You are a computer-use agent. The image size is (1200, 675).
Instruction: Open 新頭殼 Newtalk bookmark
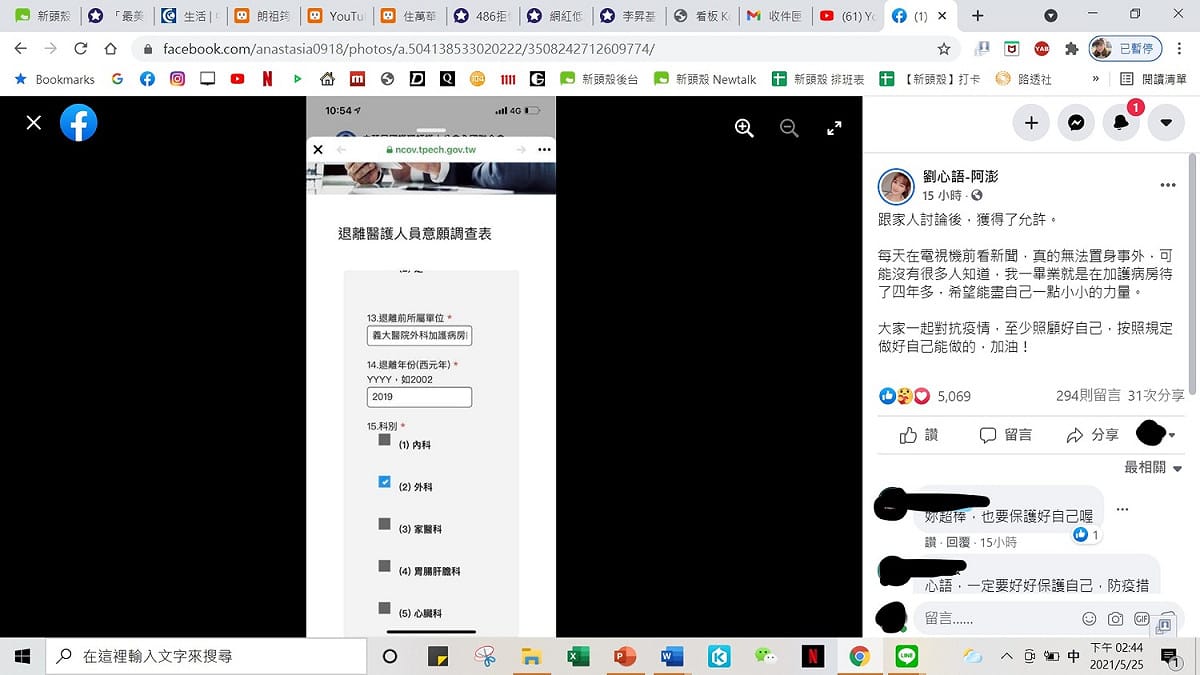pos(705,79)
